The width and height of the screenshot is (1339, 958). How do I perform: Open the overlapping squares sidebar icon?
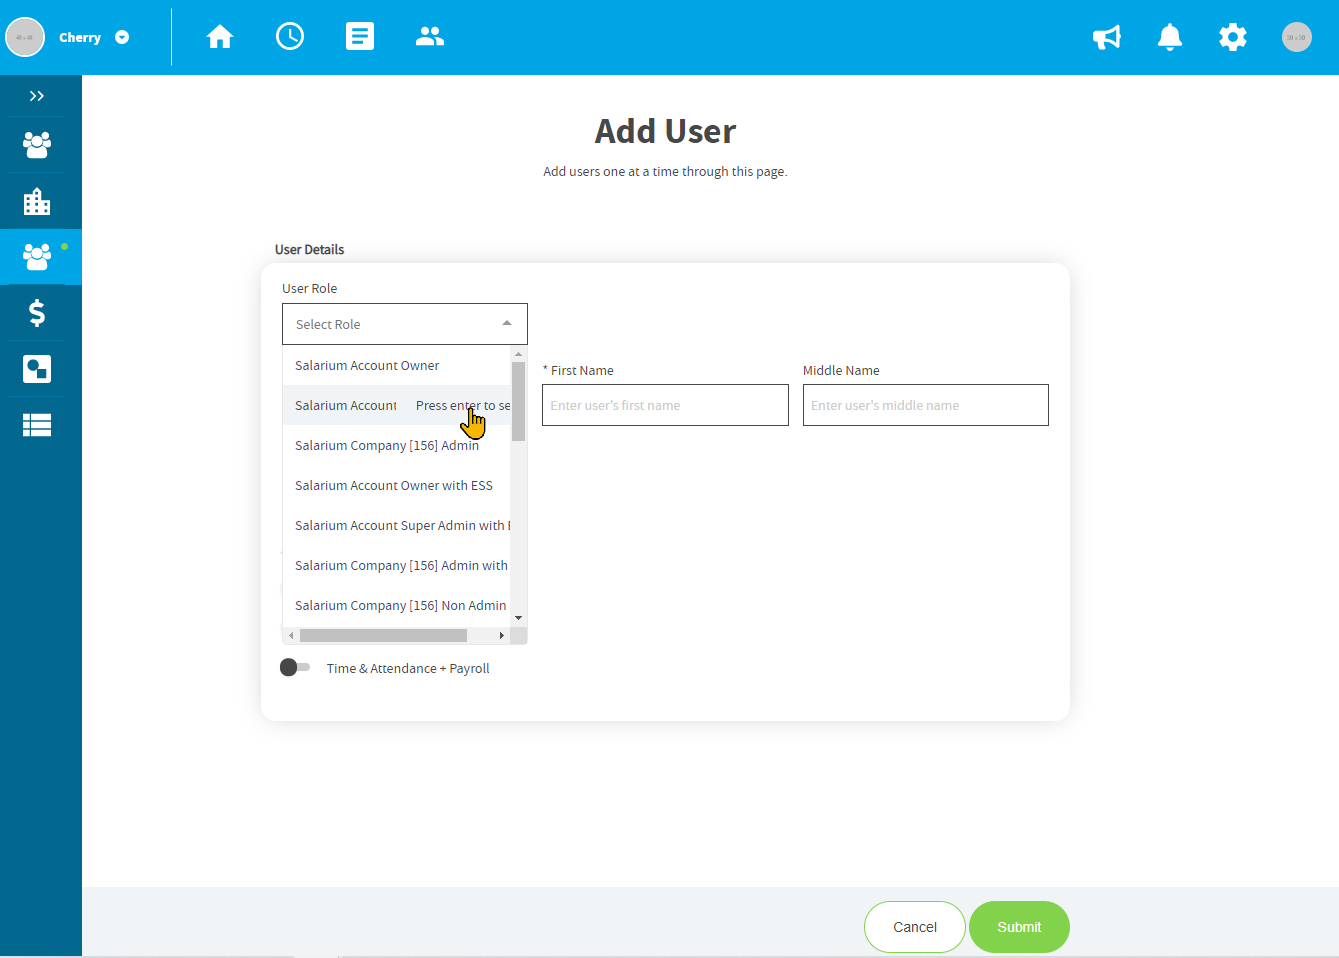tap(37, 369)
